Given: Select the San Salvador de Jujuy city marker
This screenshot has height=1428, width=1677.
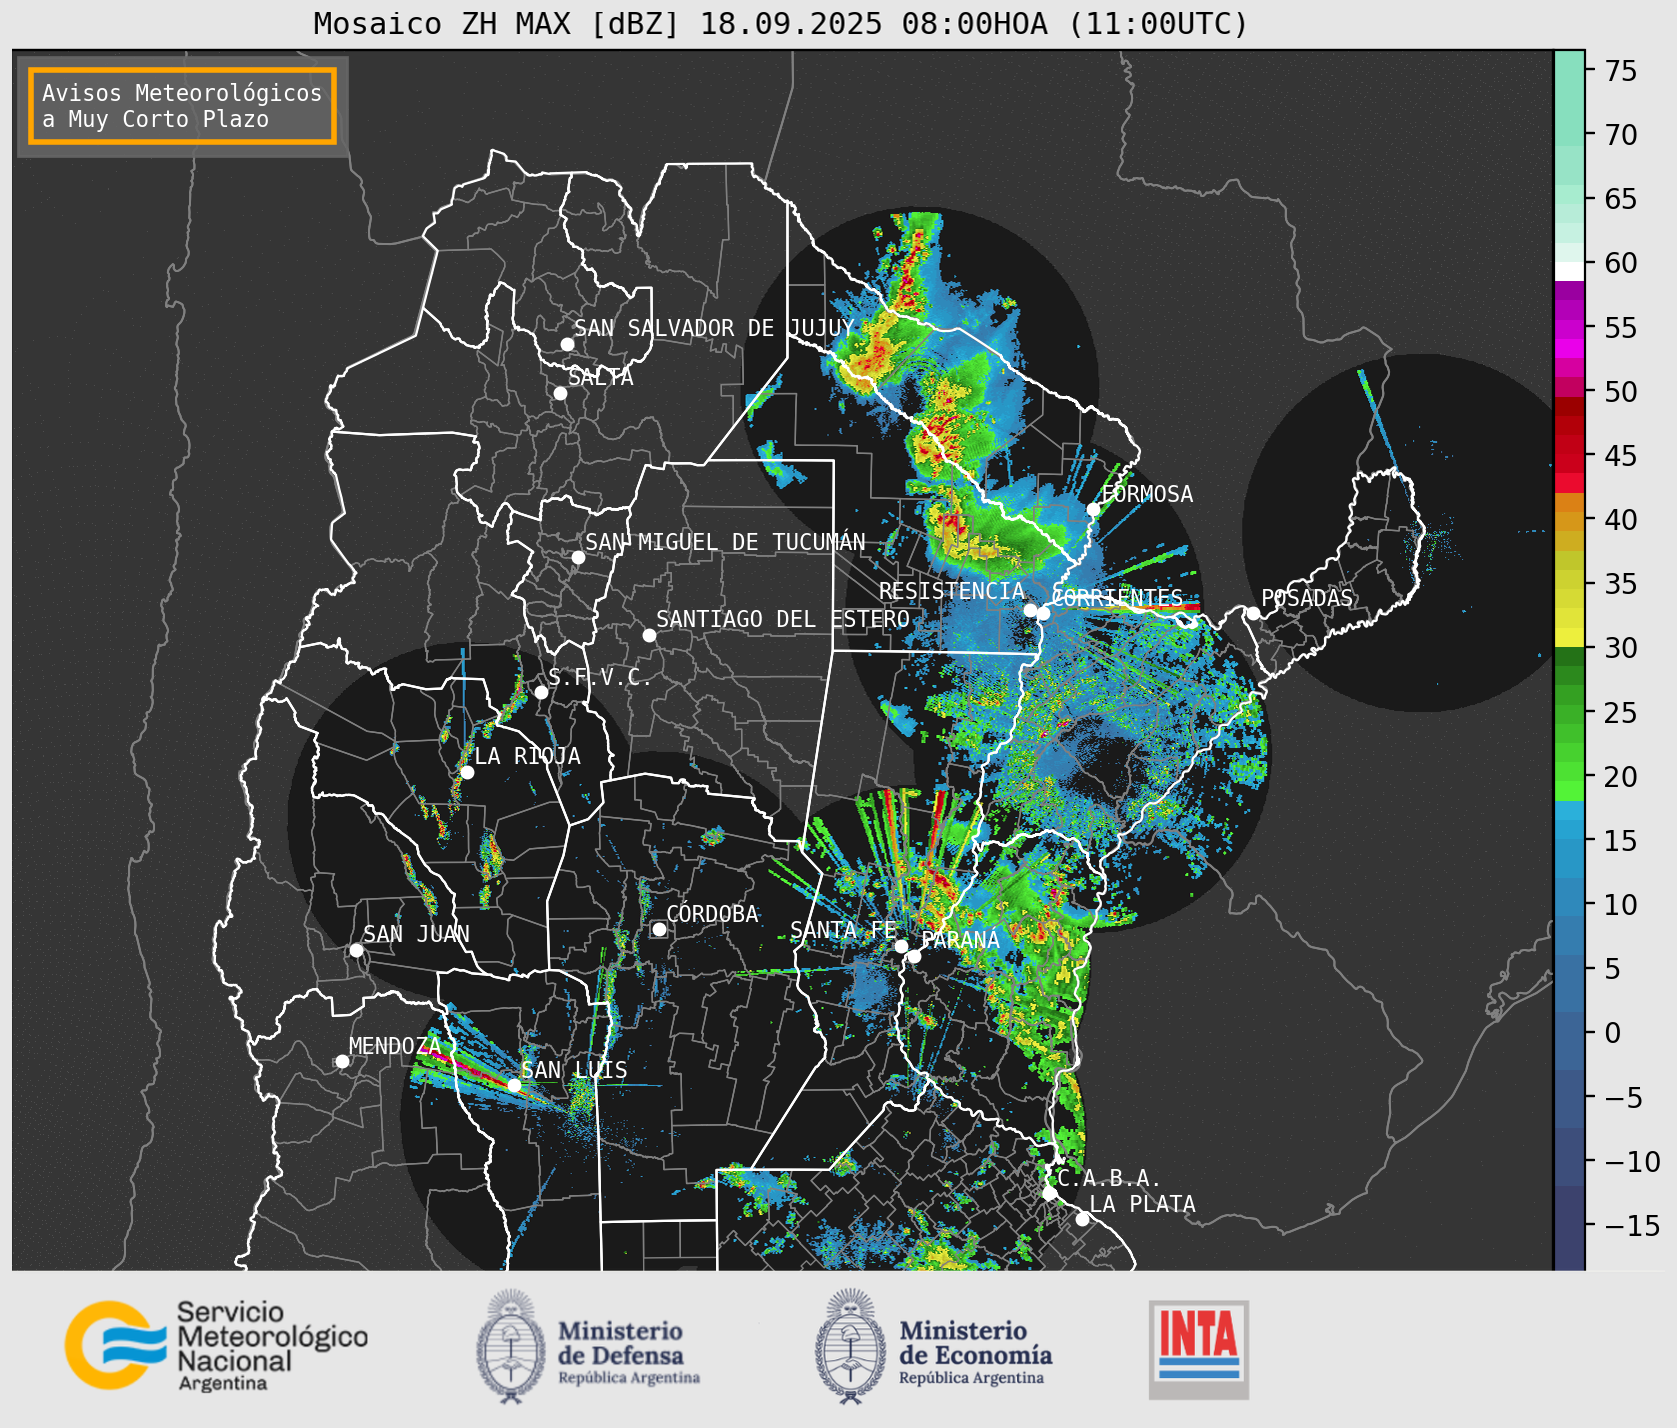Looking at the screenshot, I should click(567, 344).
